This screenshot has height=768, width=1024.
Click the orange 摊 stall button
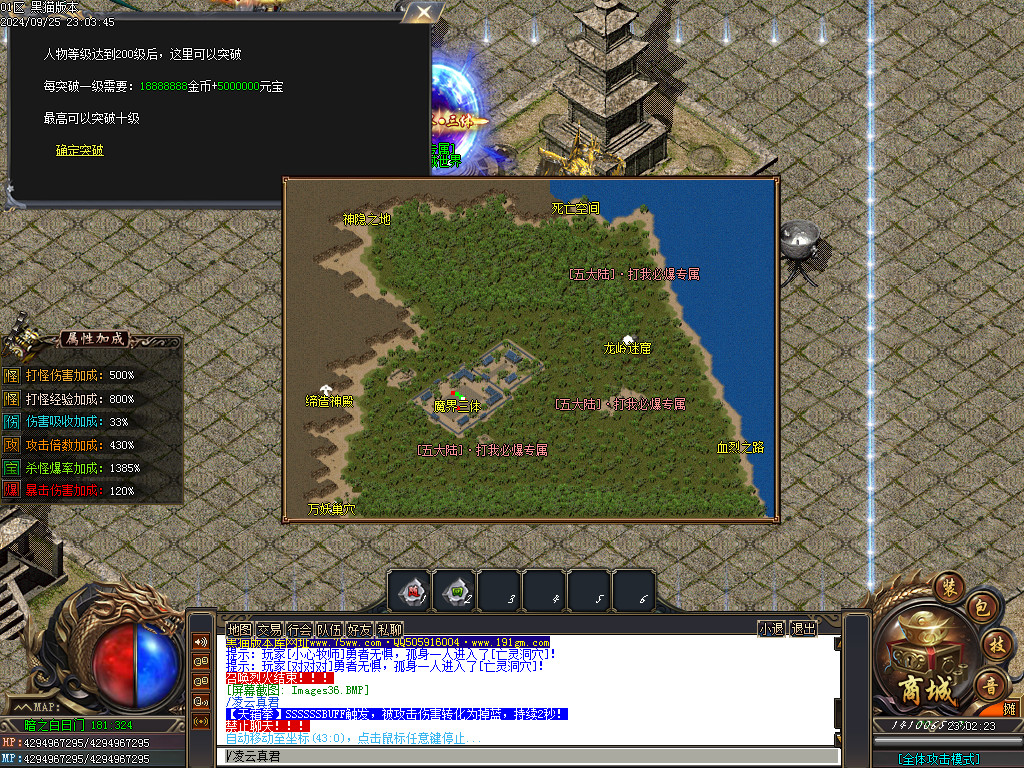point(1010,709)
